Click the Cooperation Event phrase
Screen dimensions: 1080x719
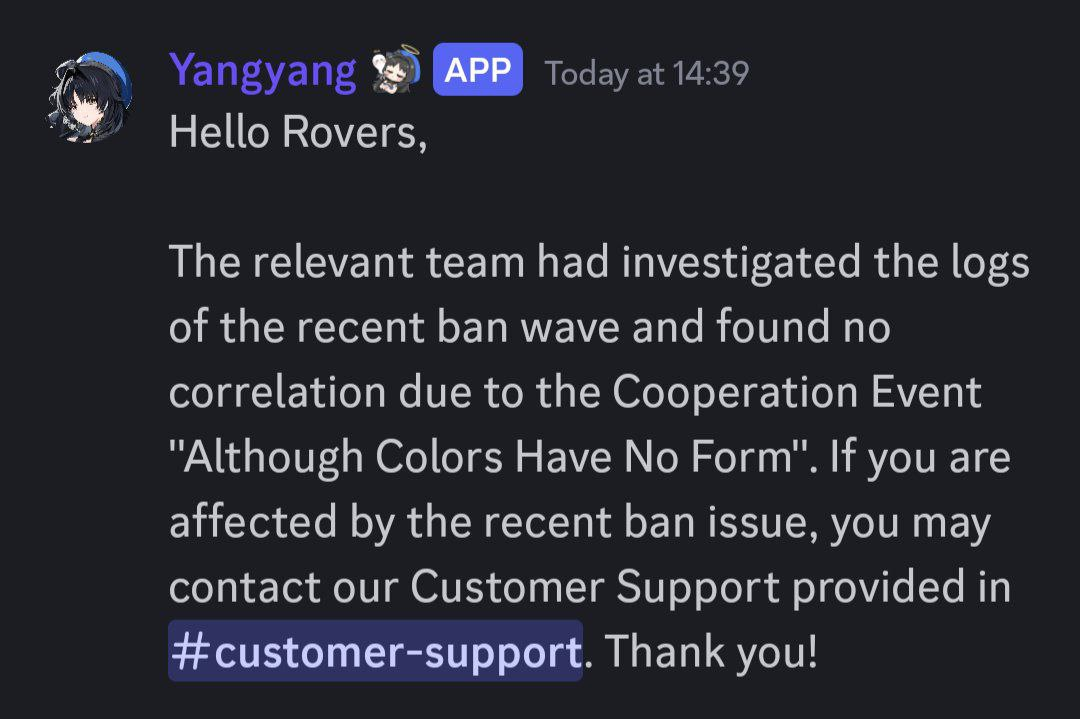click(x=796, y=393)
